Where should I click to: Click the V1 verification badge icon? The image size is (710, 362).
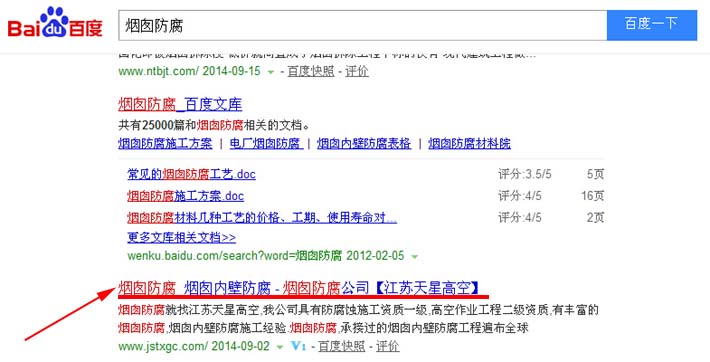[298, 347]
